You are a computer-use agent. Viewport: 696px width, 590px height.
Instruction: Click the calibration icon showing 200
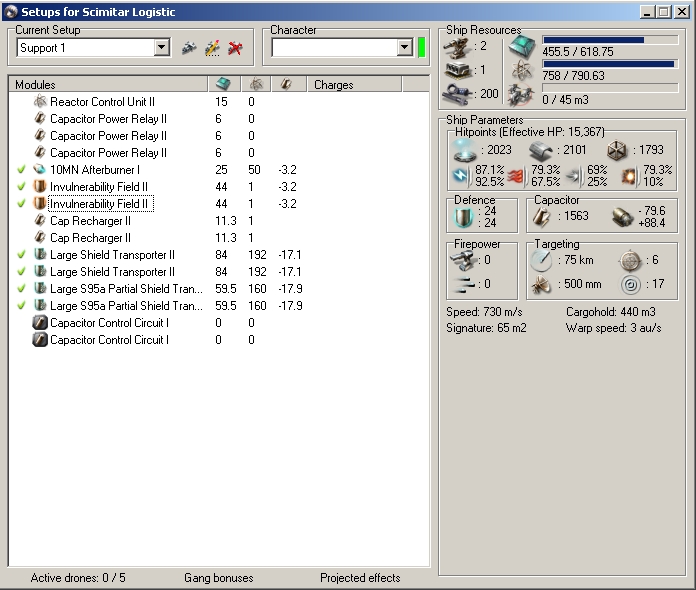click(x=457, y=94)
